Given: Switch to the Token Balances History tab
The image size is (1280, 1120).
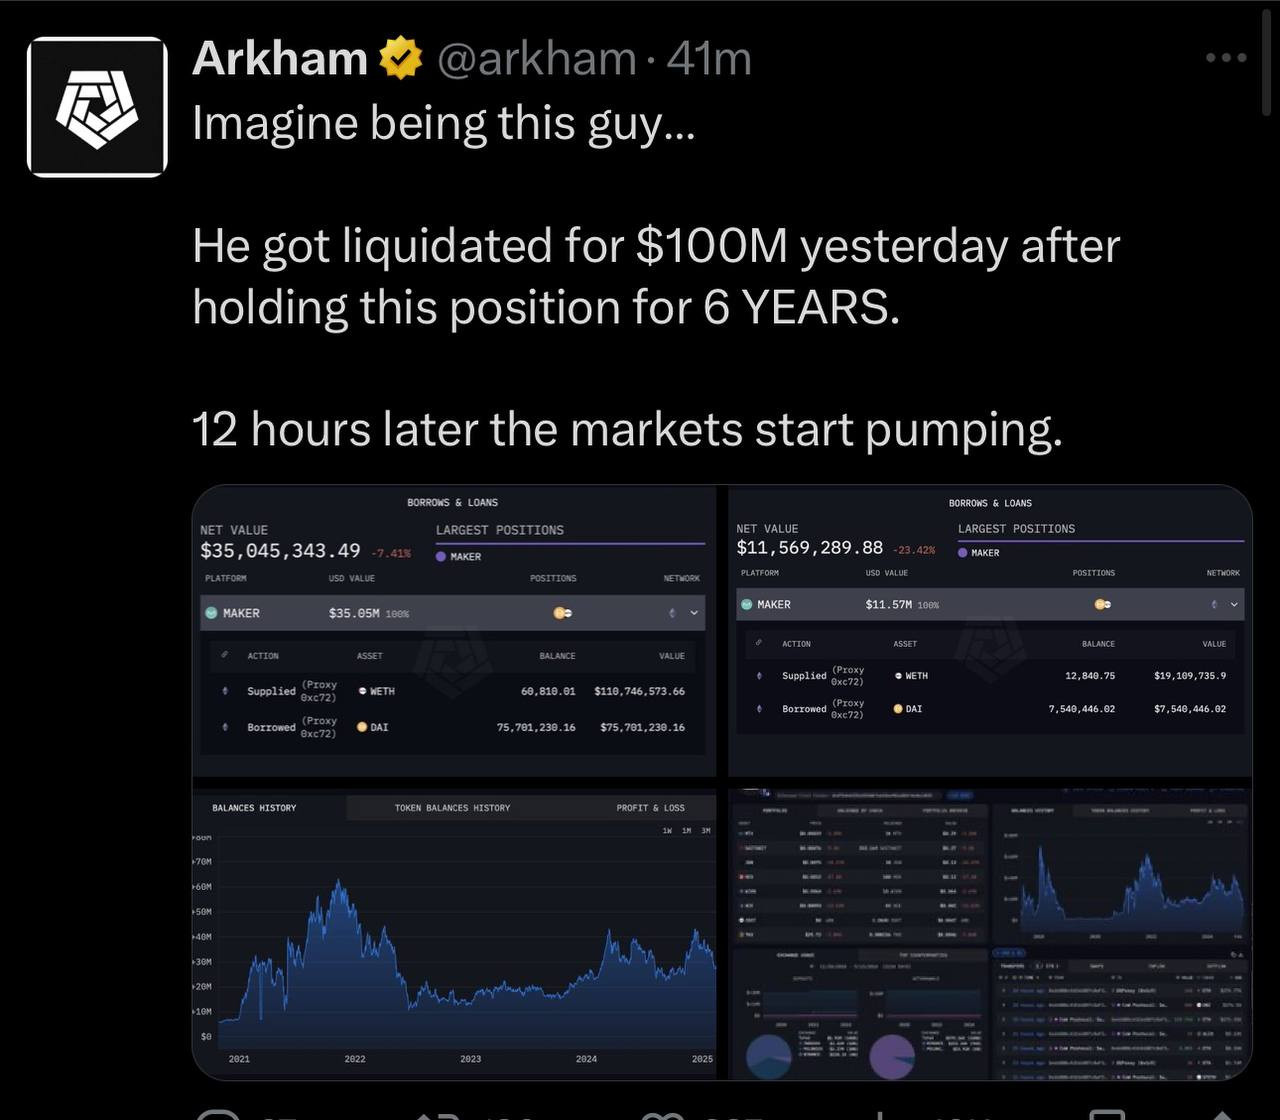Looking at the screenshot, I should 452,808.
